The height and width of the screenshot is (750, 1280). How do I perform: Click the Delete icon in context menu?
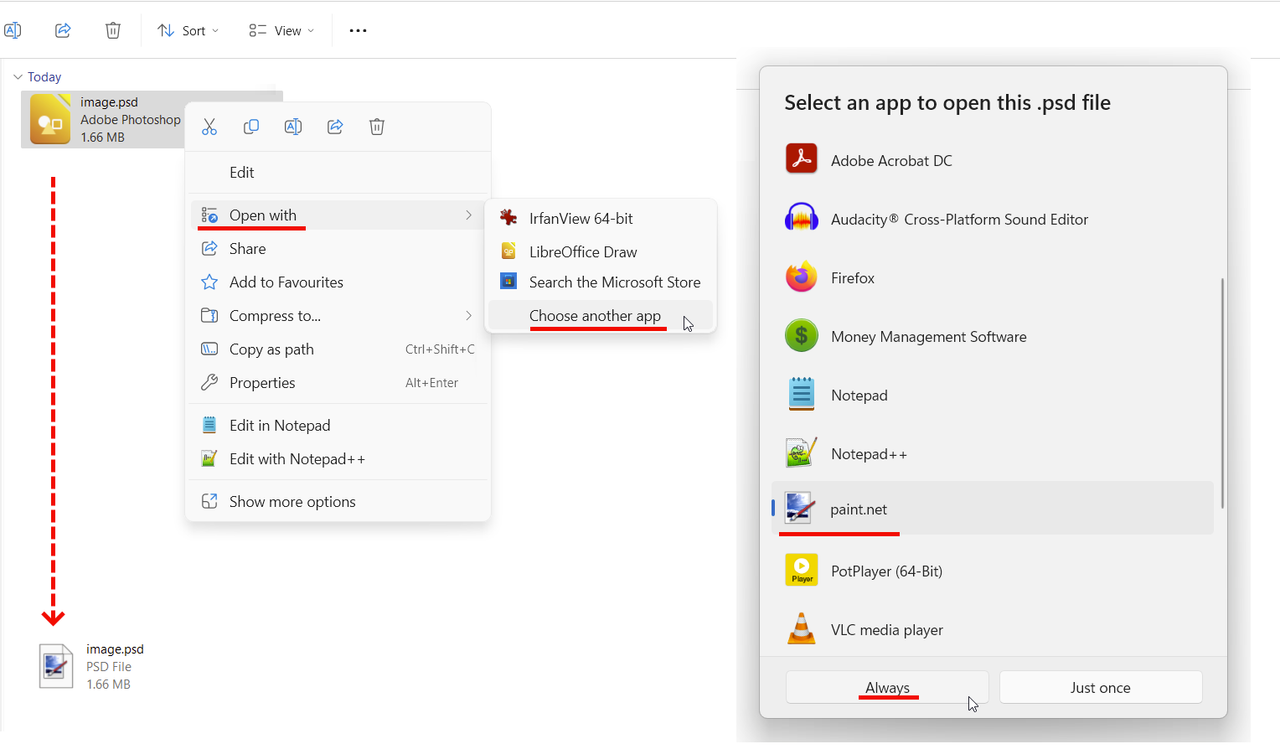coord(377,127)
